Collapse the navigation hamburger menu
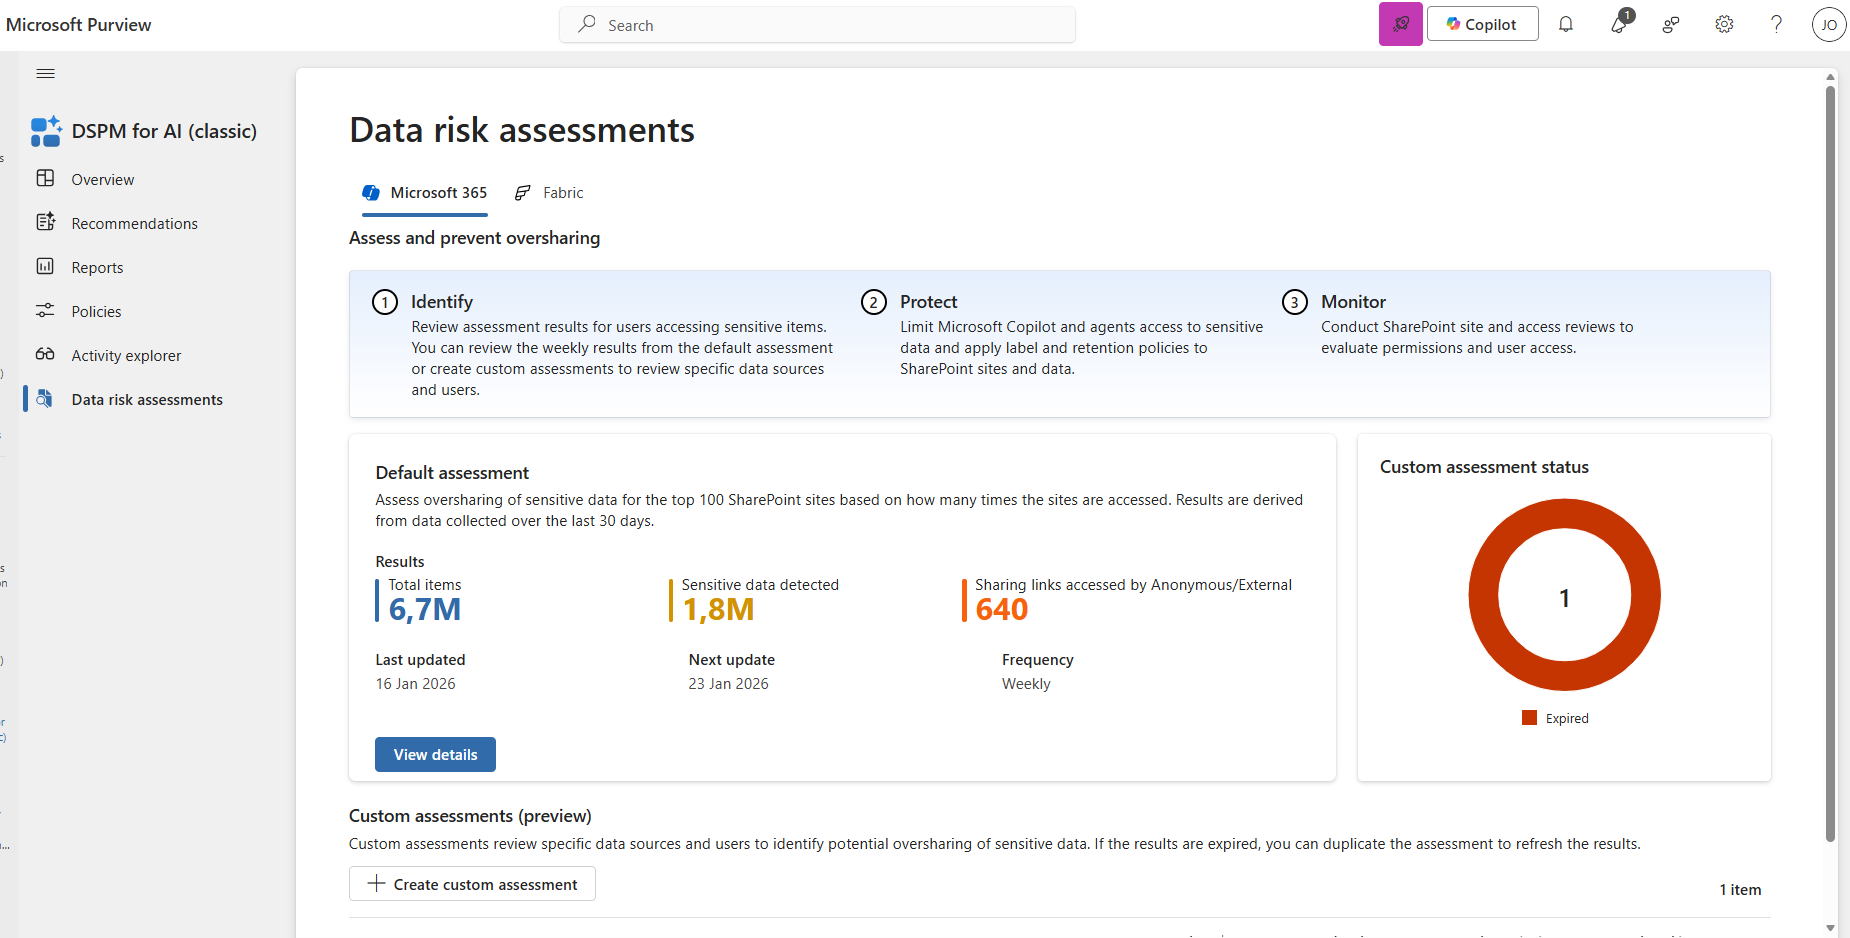1850x938 pixels. (x=45, y=74)
